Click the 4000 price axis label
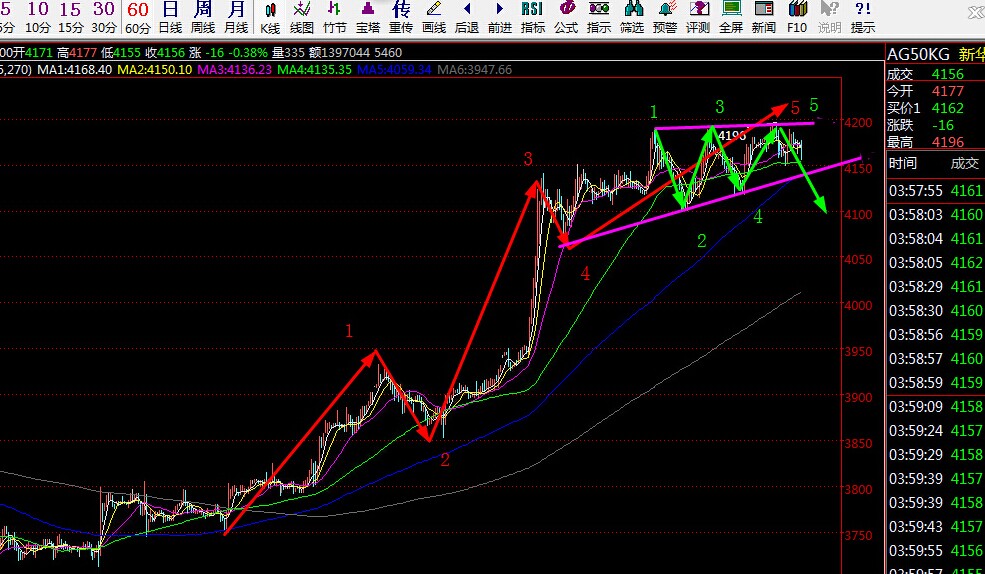Screen dimensions: 985x574 point(857,305)
